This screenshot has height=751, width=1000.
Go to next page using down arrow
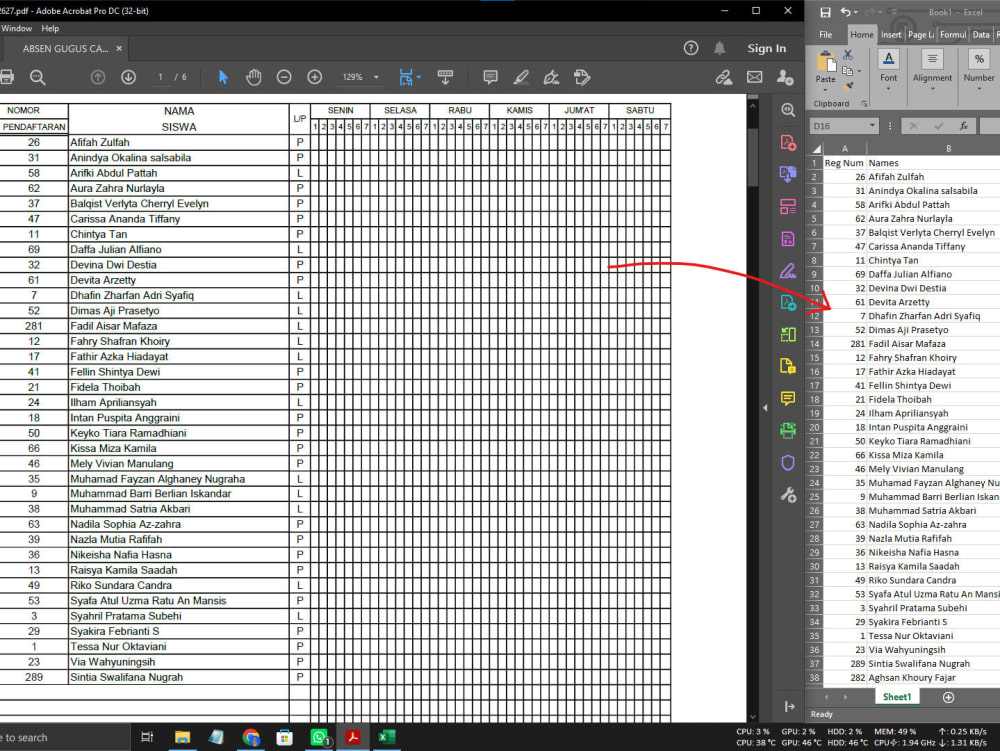pyautogui.click(x=128, y=77)
